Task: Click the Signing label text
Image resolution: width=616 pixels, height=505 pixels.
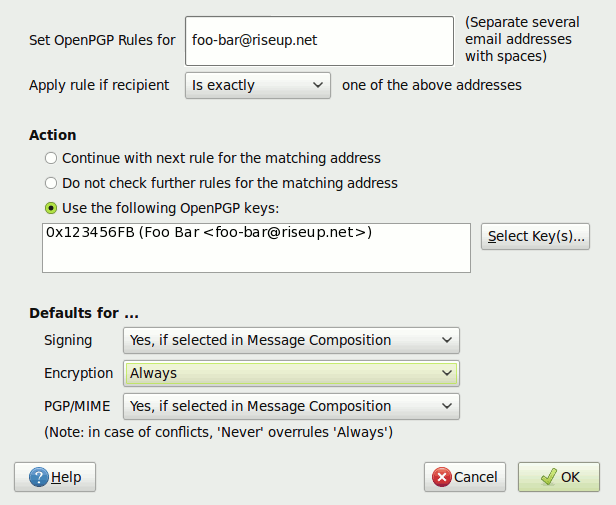Action: [x=68, y=340]
